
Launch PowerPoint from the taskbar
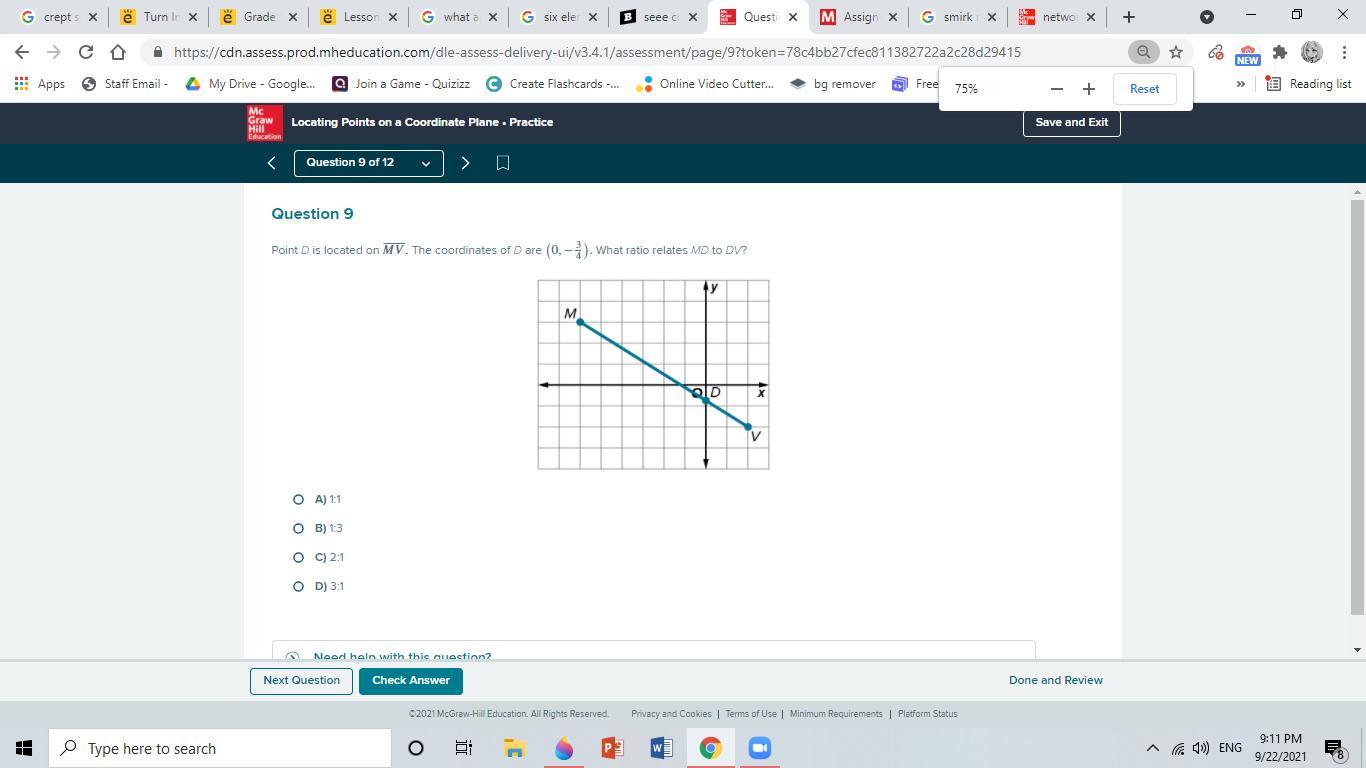pos(613,748)
